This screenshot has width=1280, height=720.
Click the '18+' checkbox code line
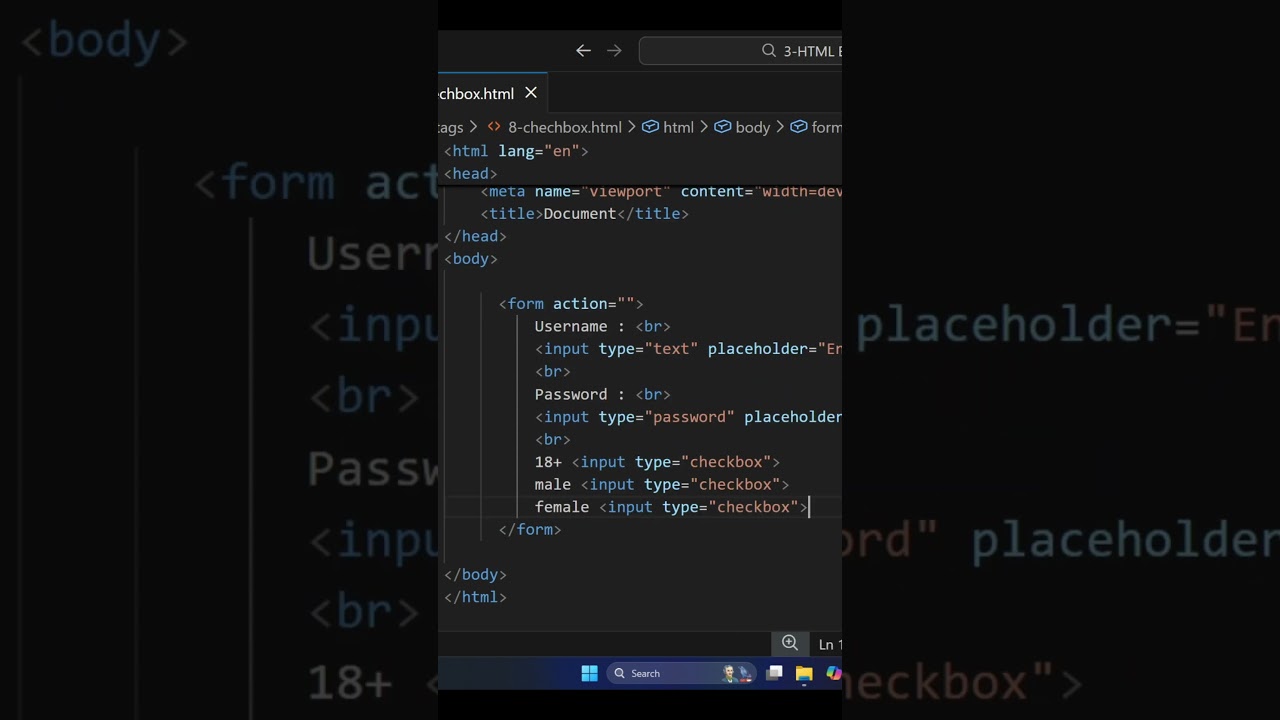(657, 462)
